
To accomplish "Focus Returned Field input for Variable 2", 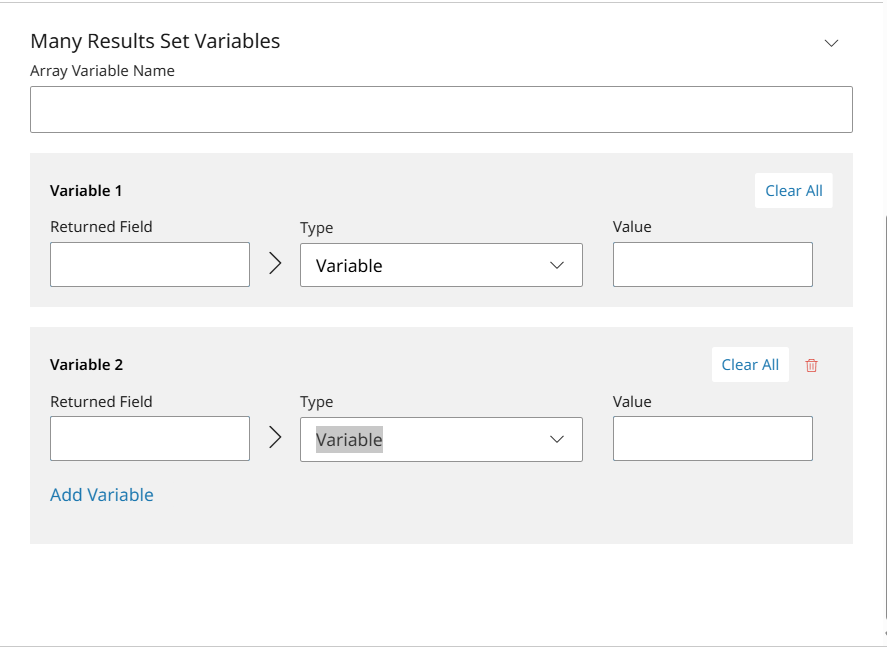I will pyautogui.click(x=150, y=439).
